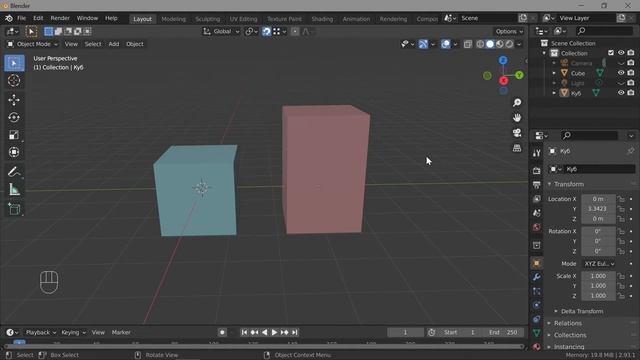Click the Z axis on navigation gizmo

pyautogui.click(x=503, y=60)
